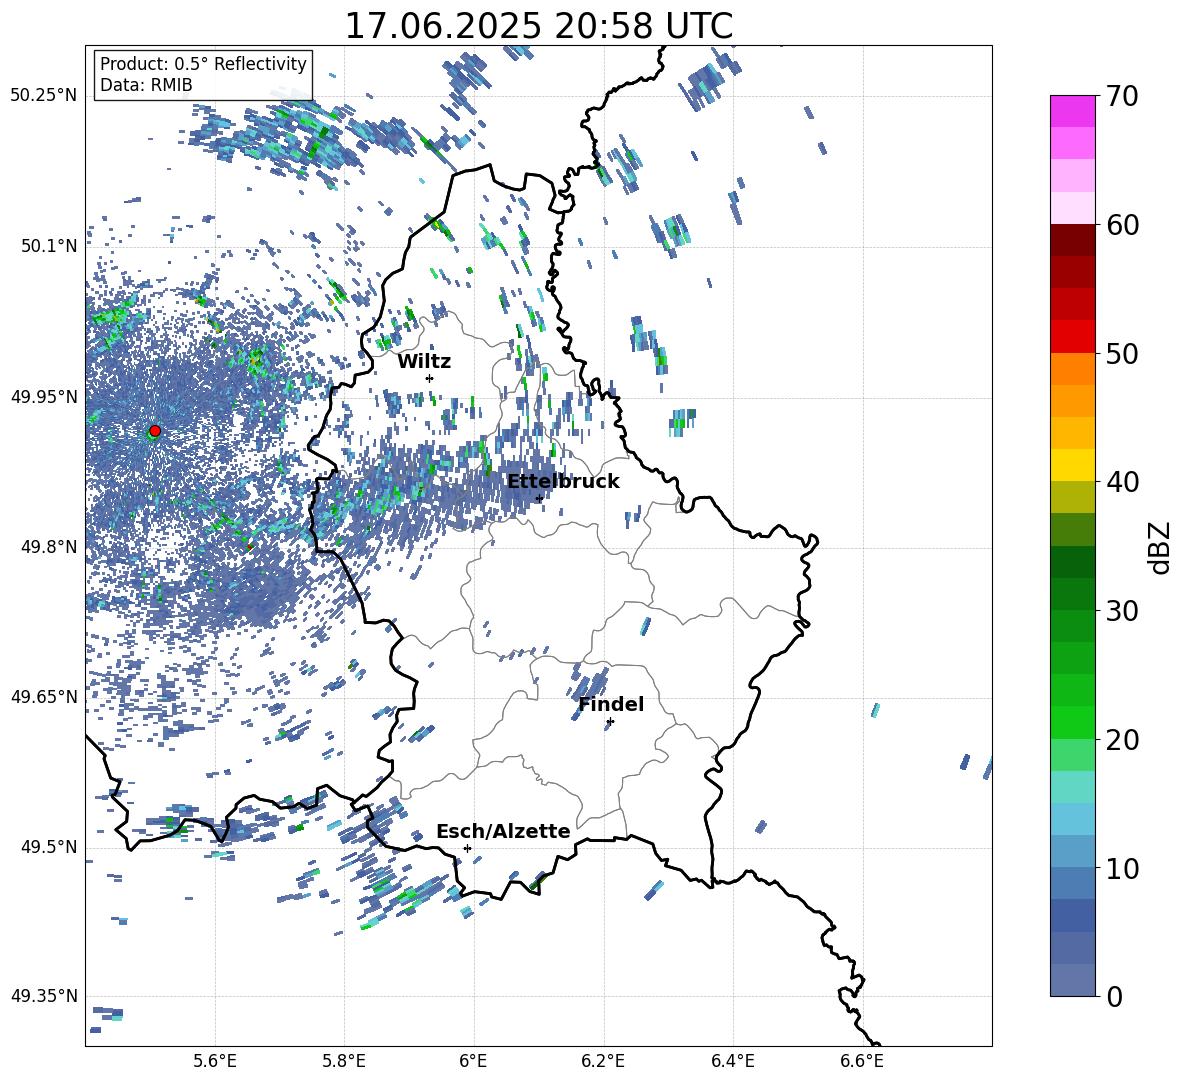1184x1081 pixels.
Task: Click the Esch/Alzette city label
Action: [x=503, y=831]
